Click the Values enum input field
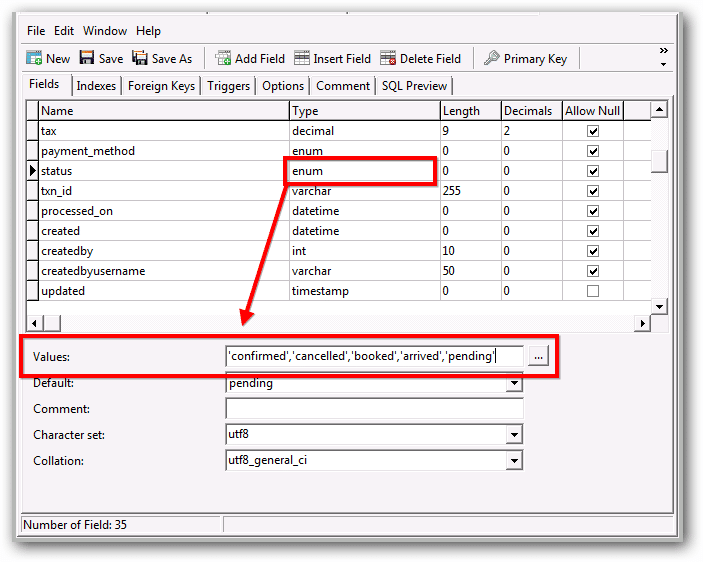Viewport: 703px width, 562px height. point(374,356)
